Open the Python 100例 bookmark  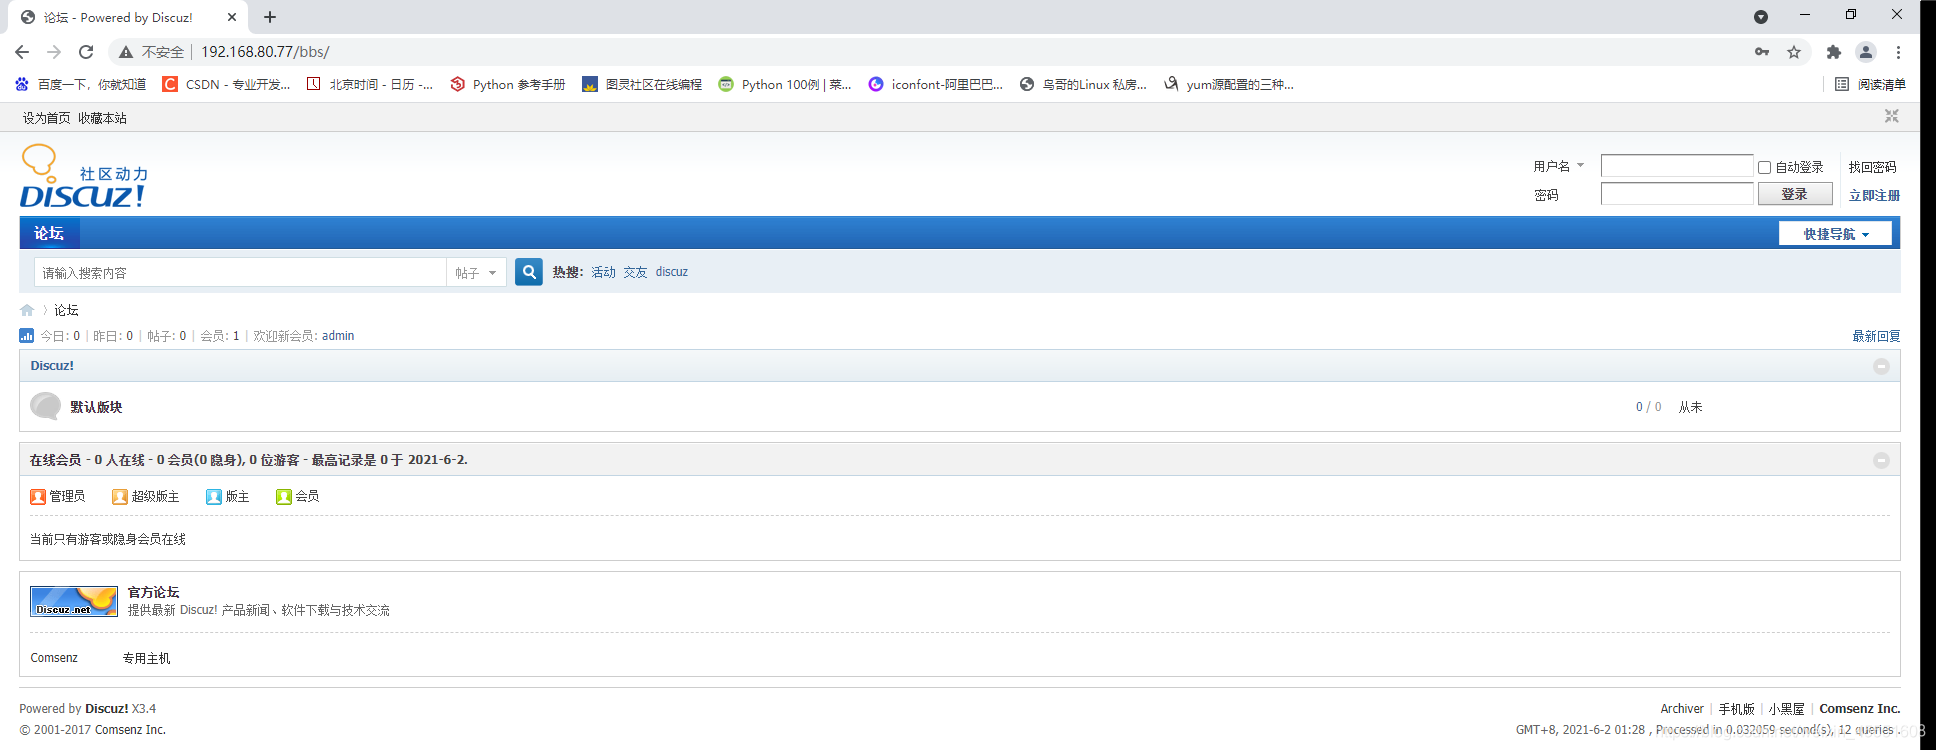click(x=785, y=85)
